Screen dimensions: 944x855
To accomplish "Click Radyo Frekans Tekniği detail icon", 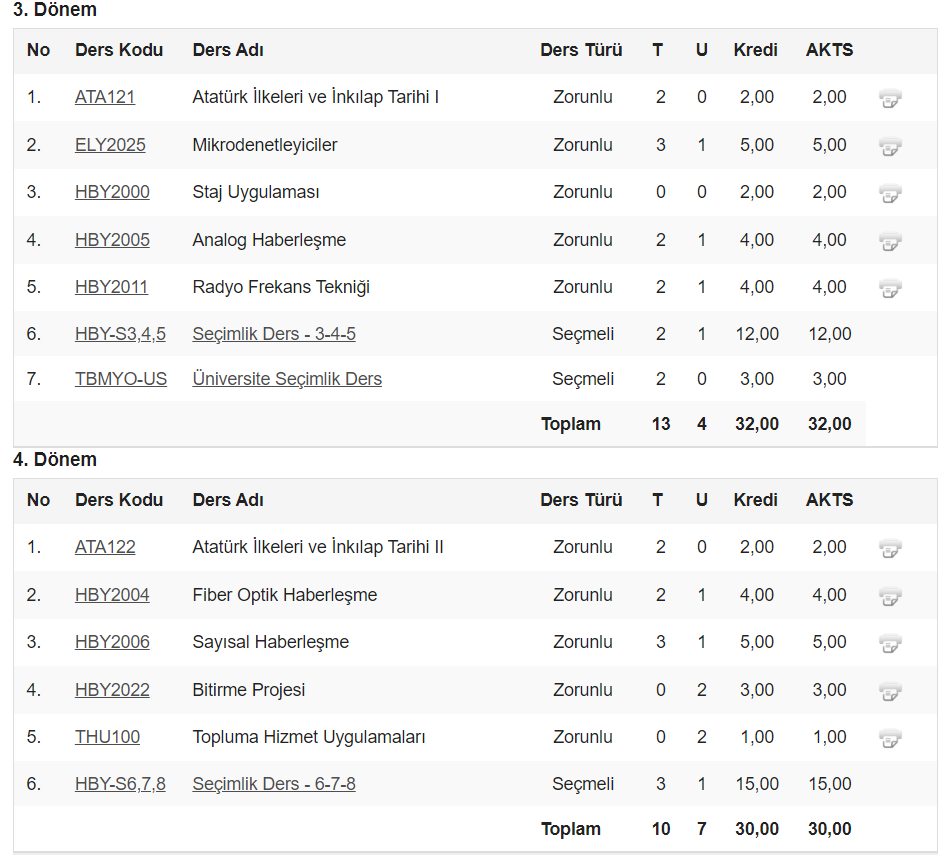I will (890, 288).
